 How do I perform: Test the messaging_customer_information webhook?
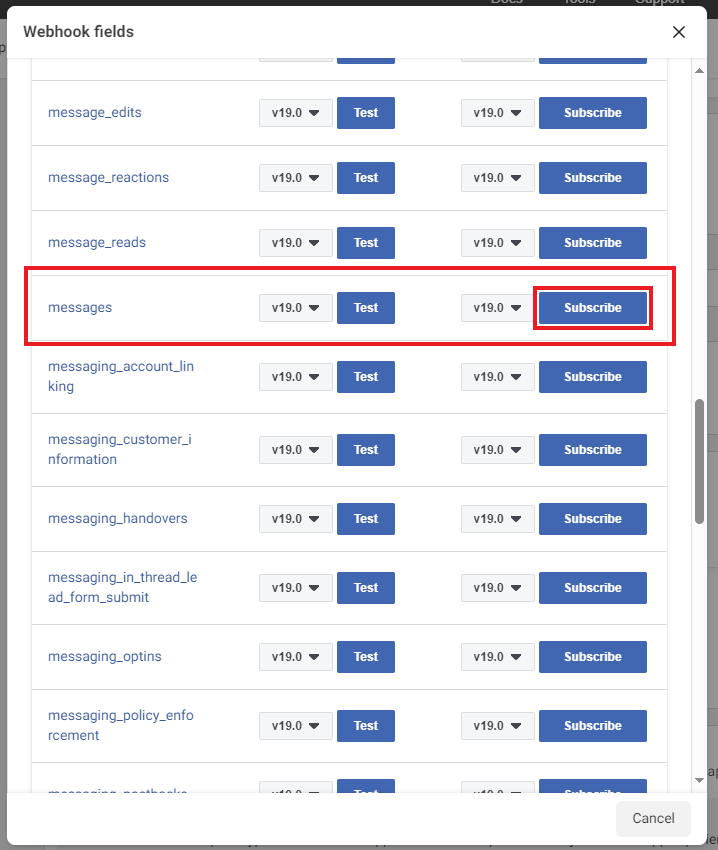(366, 450)
